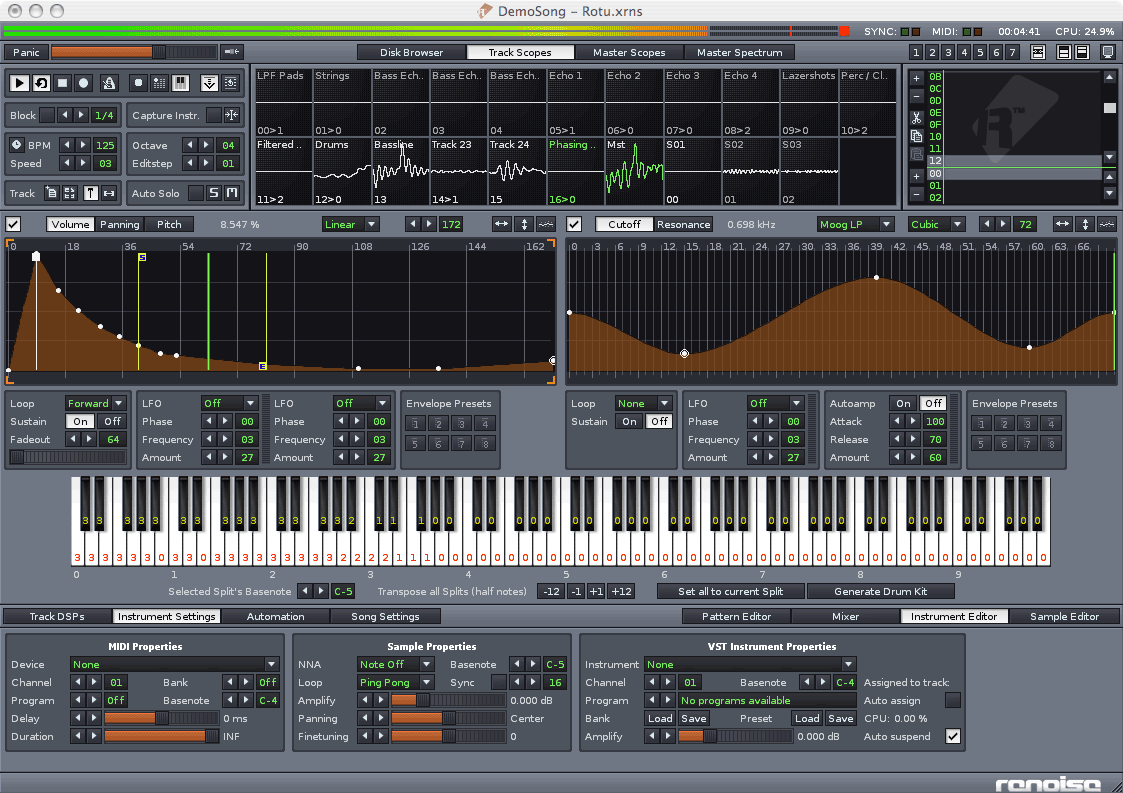Screen dimensions: 1123x793
Task: Stop playback with the square Stop button
Action: [x=62, y=83]
